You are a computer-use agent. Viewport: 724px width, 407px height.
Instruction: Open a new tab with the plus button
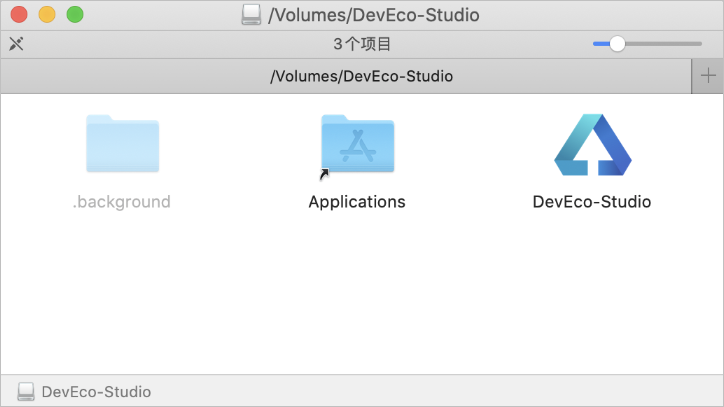pyautogui.click(x=707, y=76)
